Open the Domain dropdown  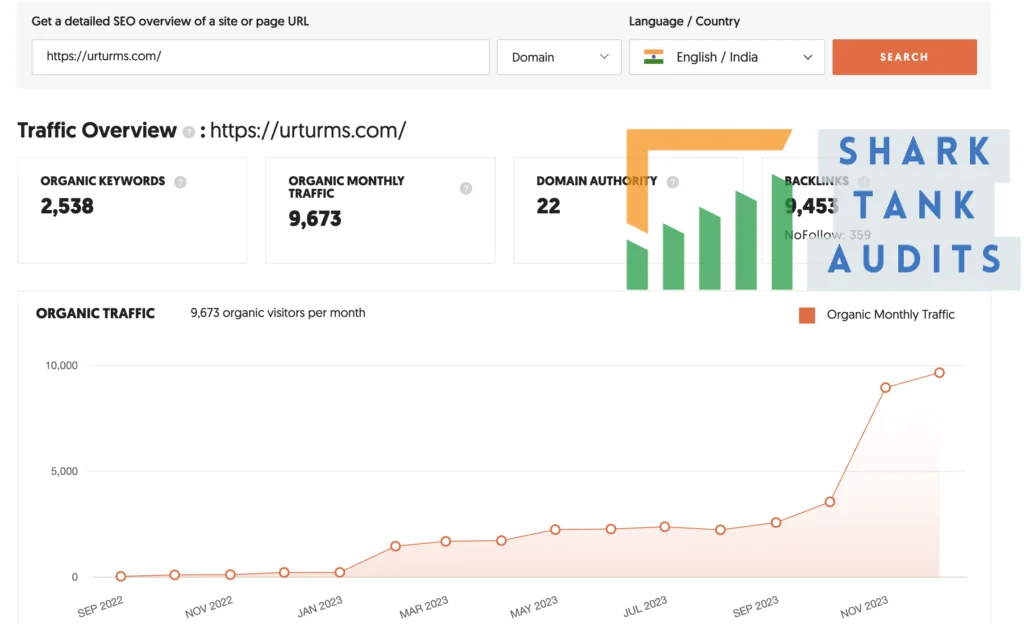(x=559, y=57)
